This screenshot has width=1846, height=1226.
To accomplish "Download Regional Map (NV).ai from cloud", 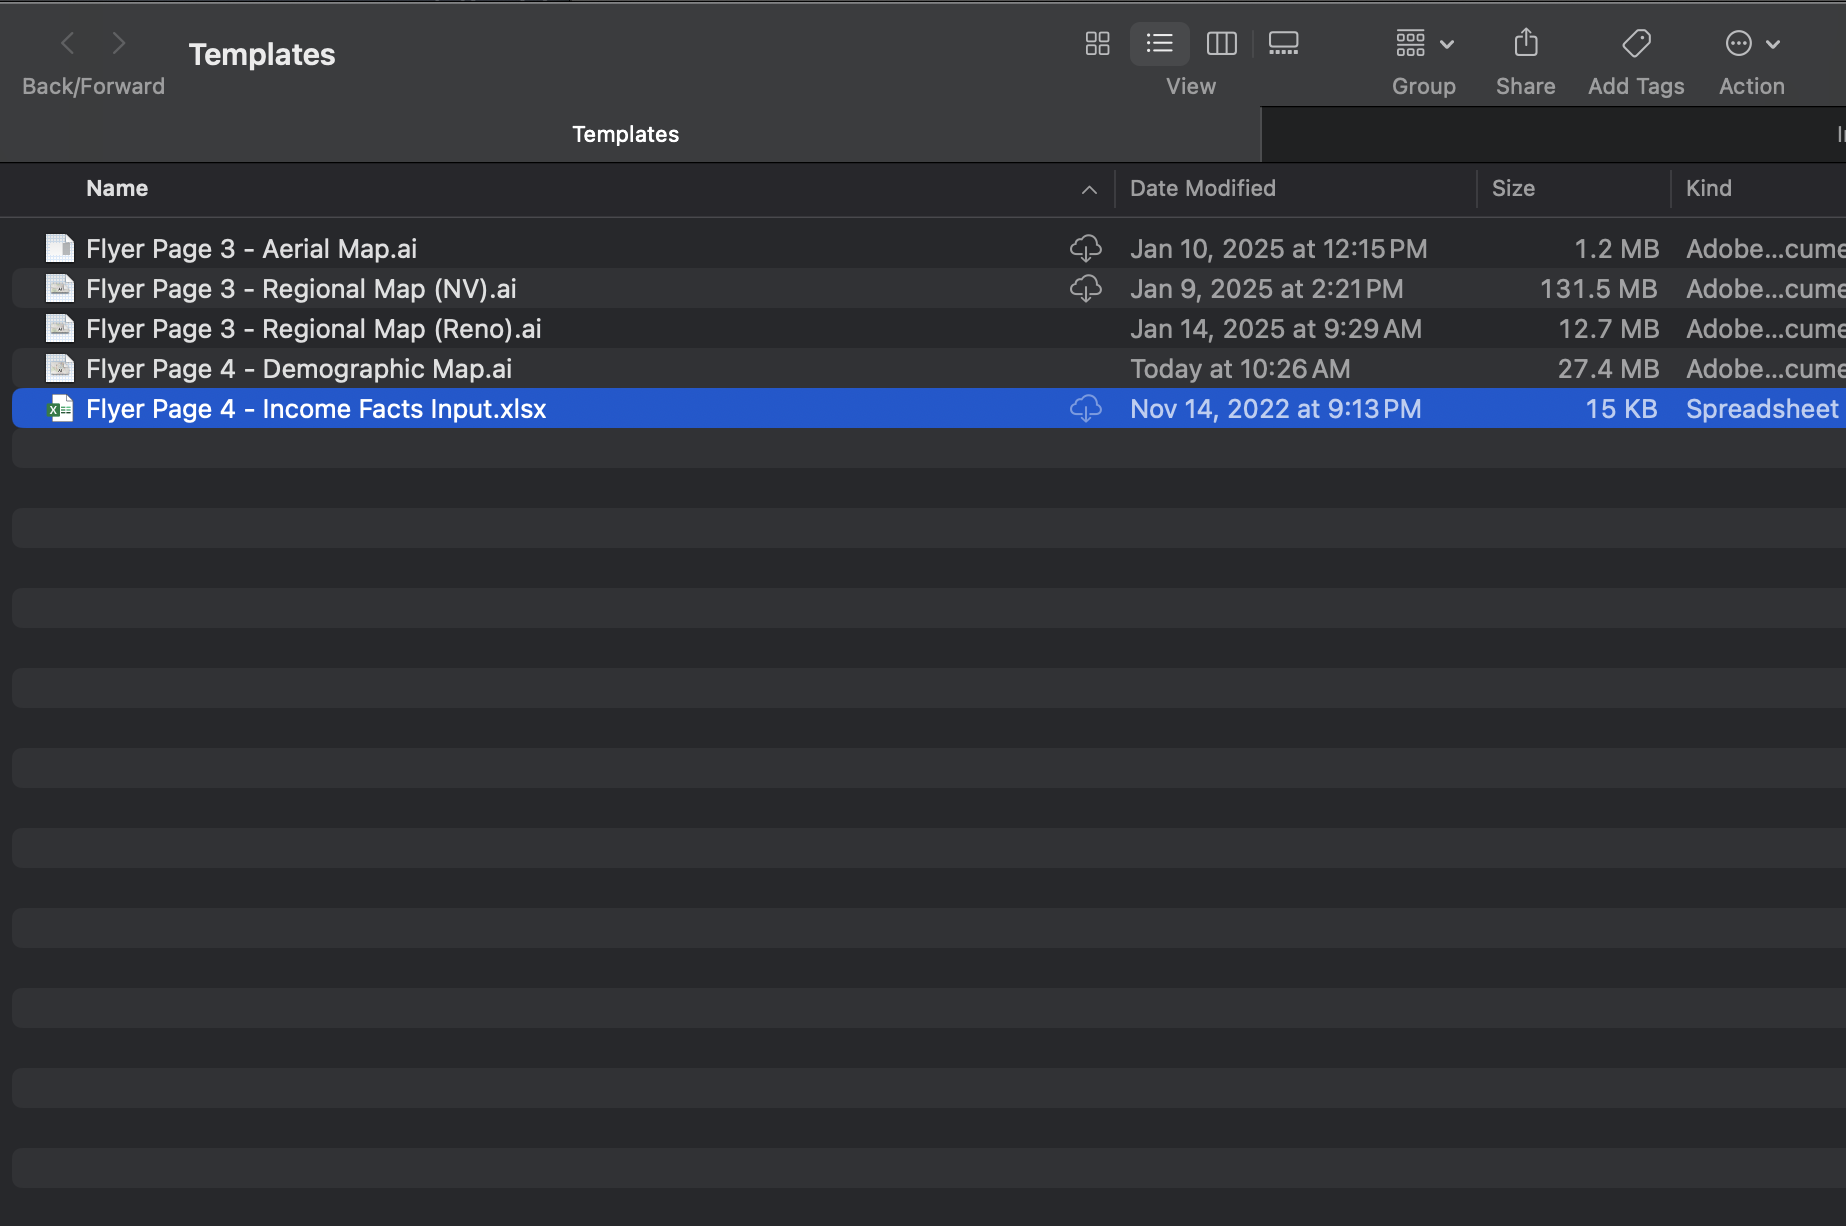I will pyautogui.click(x=1085, y=289).
